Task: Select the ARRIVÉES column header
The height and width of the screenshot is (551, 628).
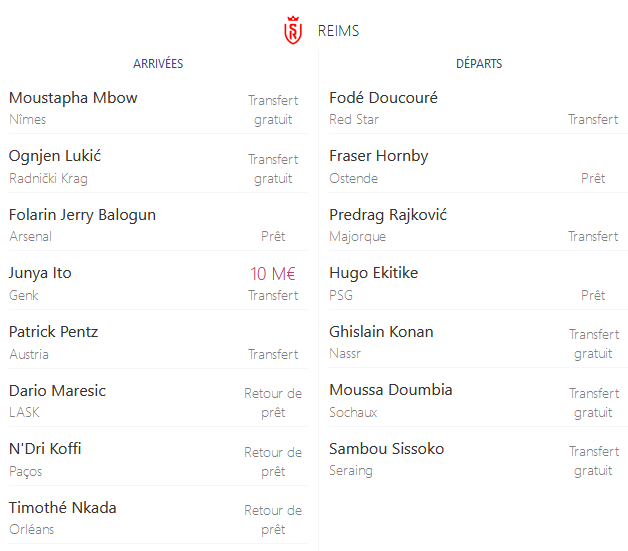Action: pyautogui.click(x=158, y=64)
